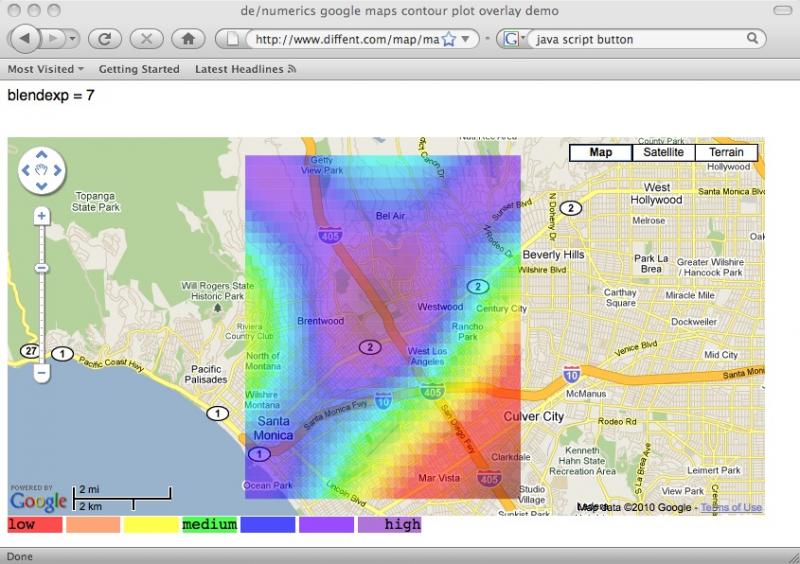Open the Most Visited bookmarks menu

click(45, 69)
